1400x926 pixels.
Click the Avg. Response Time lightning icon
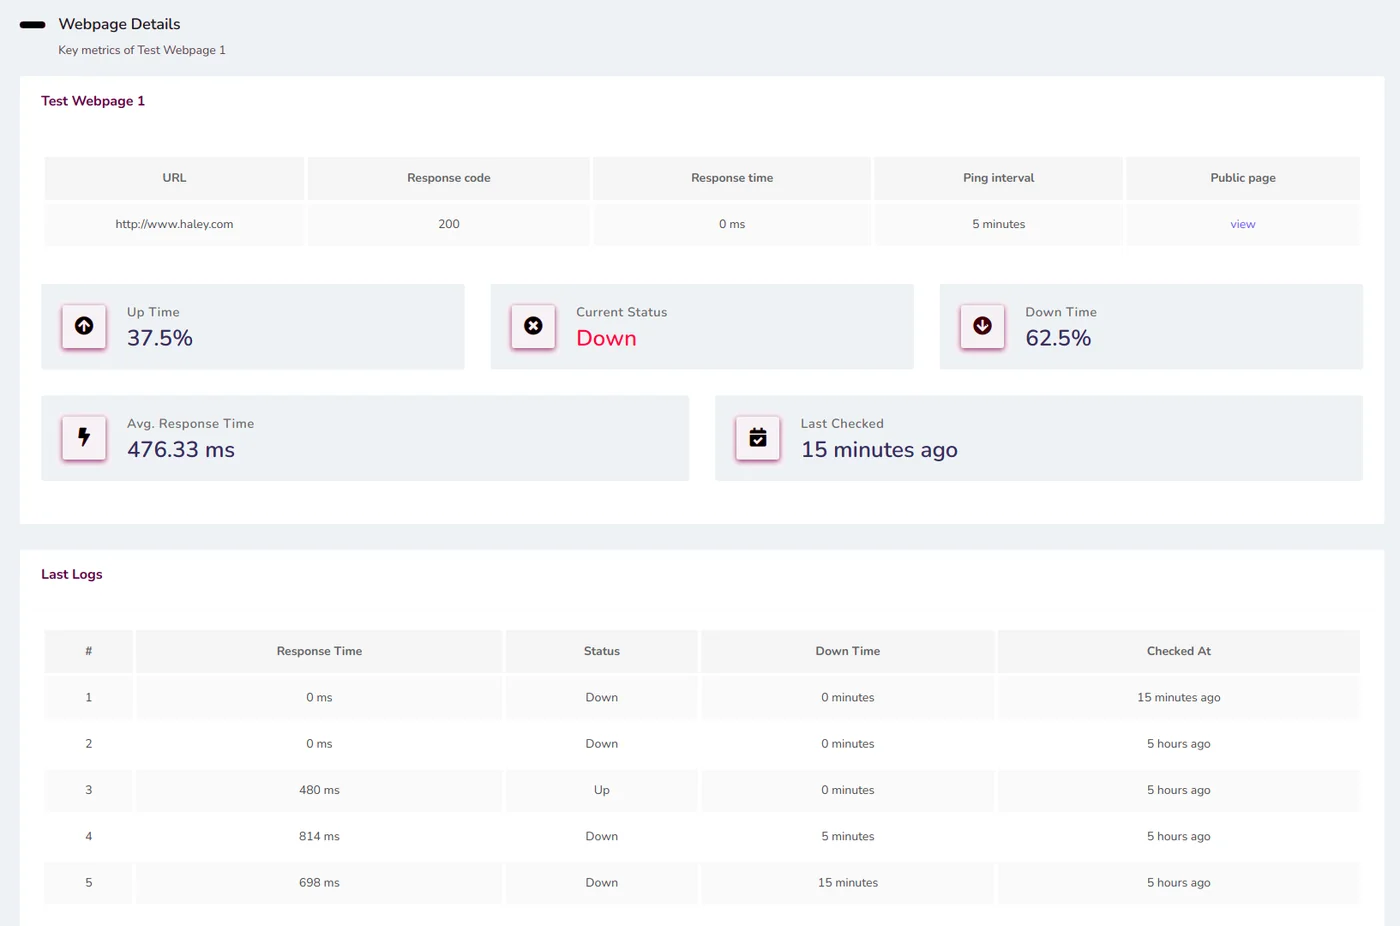coord(84,437)
